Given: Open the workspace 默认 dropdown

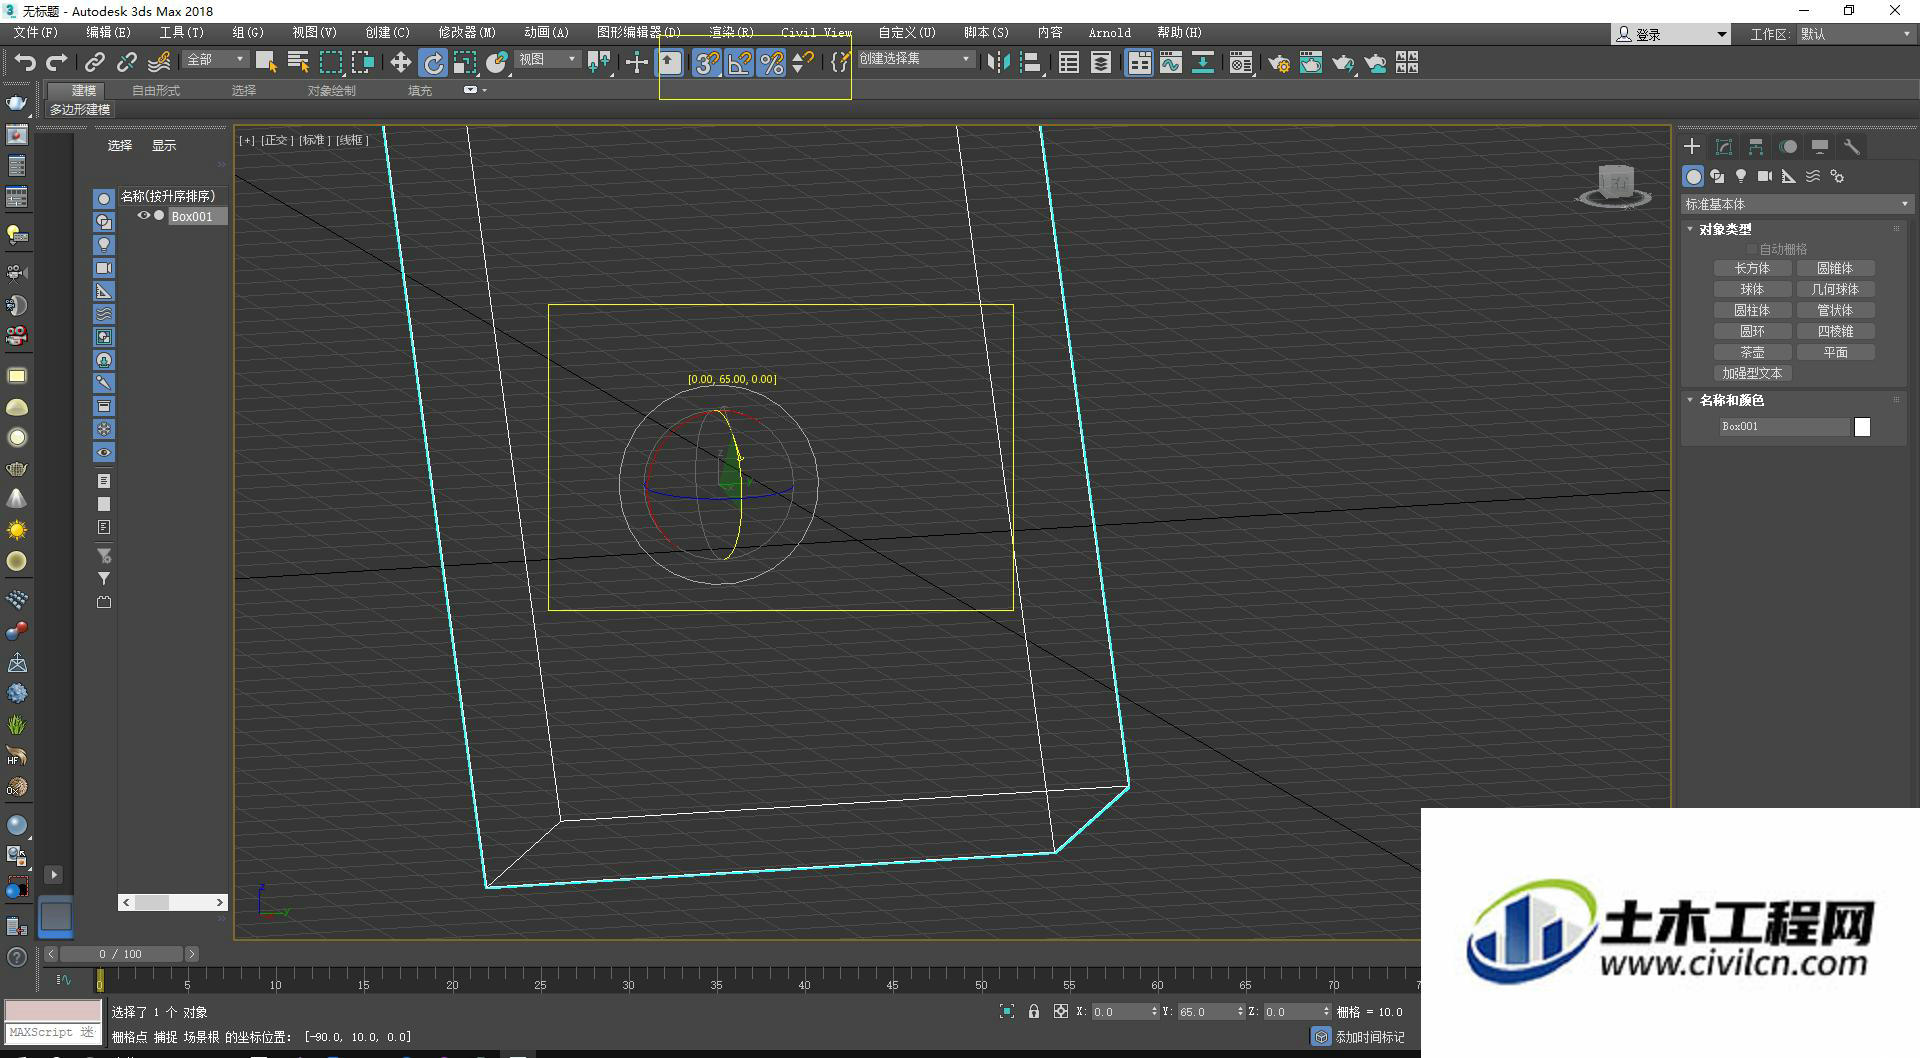Looking at the screenshot, I should coord(1855,34).
